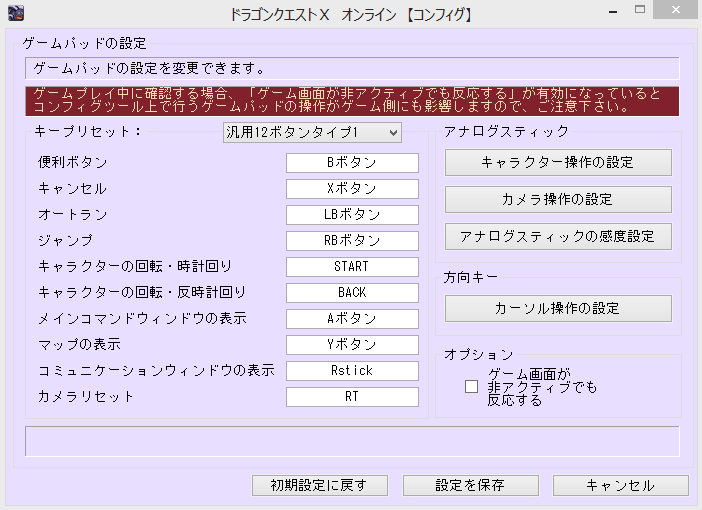Image resolution: width=702 pixels, height=510 pixels.
Task: Select the メインコマンドウィンドウ field showing Aボタン
Action: 352,318
